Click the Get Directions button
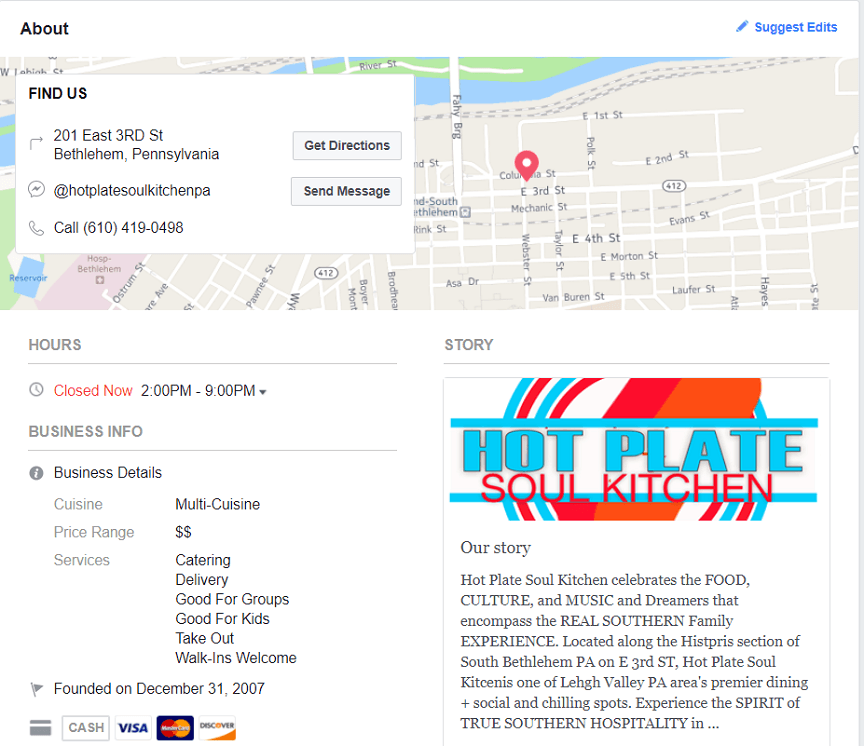864x746 pixels. (x=347, y=145)
